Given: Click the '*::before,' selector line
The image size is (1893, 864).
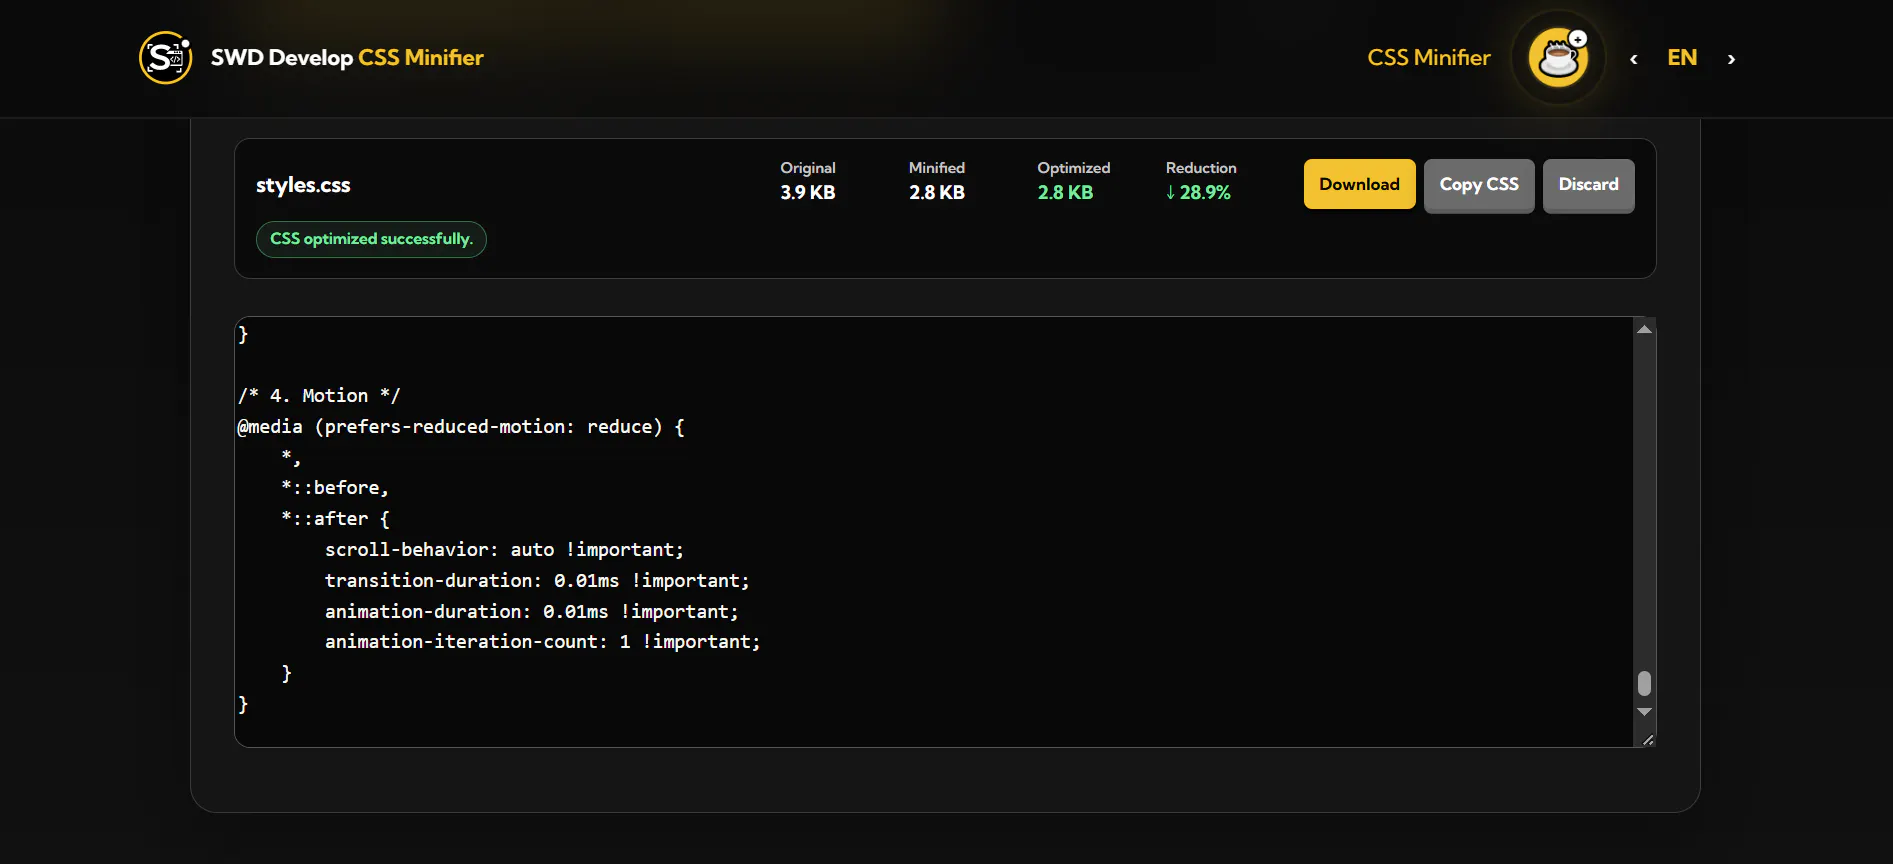Looking at the screenshot, I should coord(334,488).
